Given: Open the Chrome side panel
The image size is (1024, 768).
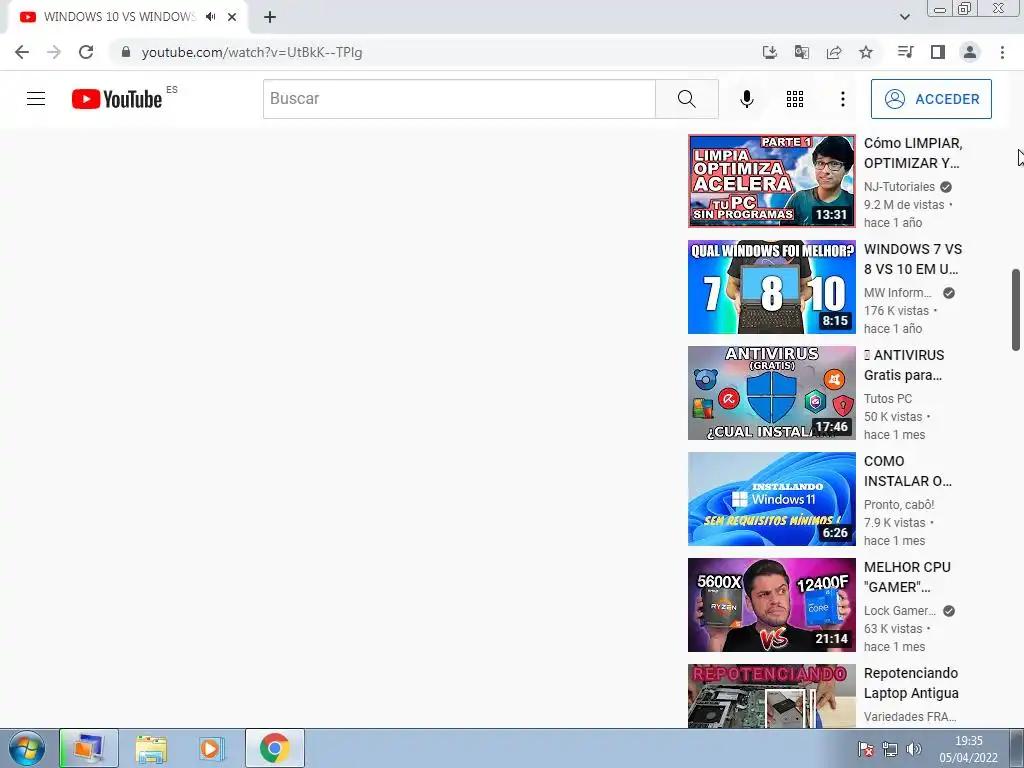Looking at the screenshot, I should click(x=938, y=52).
